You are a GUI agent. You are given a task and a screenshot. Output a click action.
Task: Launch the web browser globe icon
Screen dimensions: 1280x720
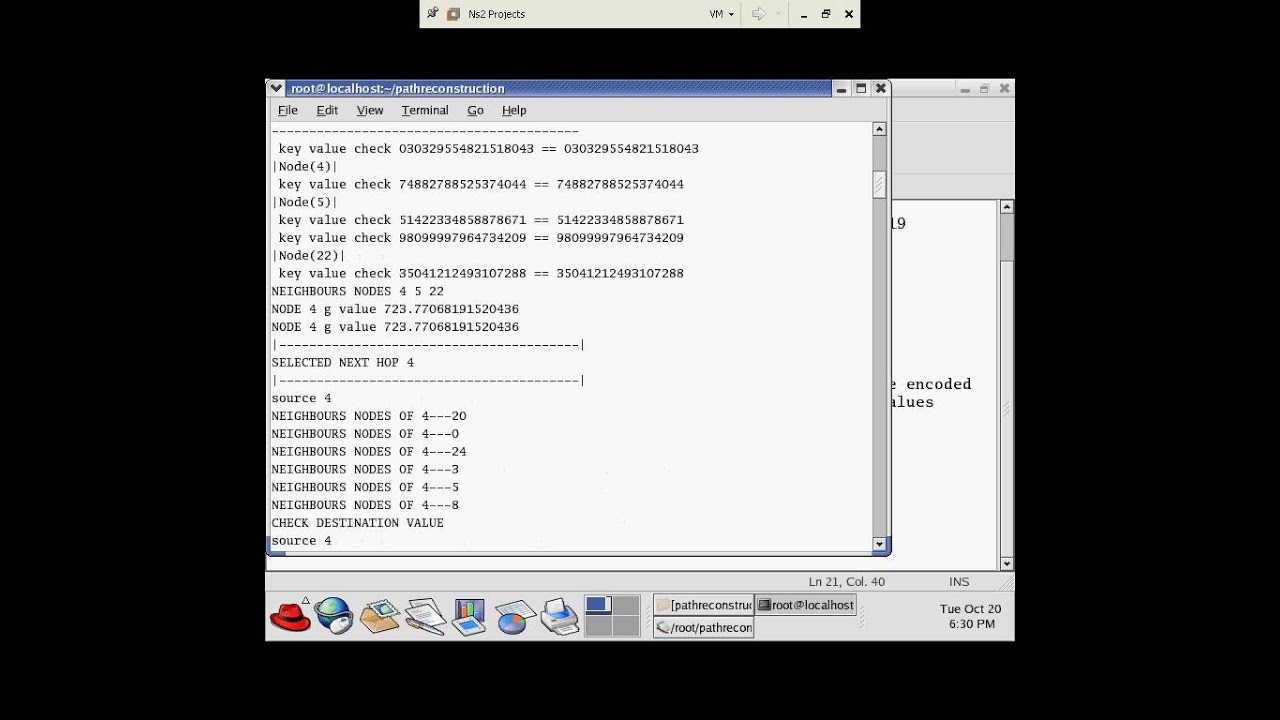point(334,615)
